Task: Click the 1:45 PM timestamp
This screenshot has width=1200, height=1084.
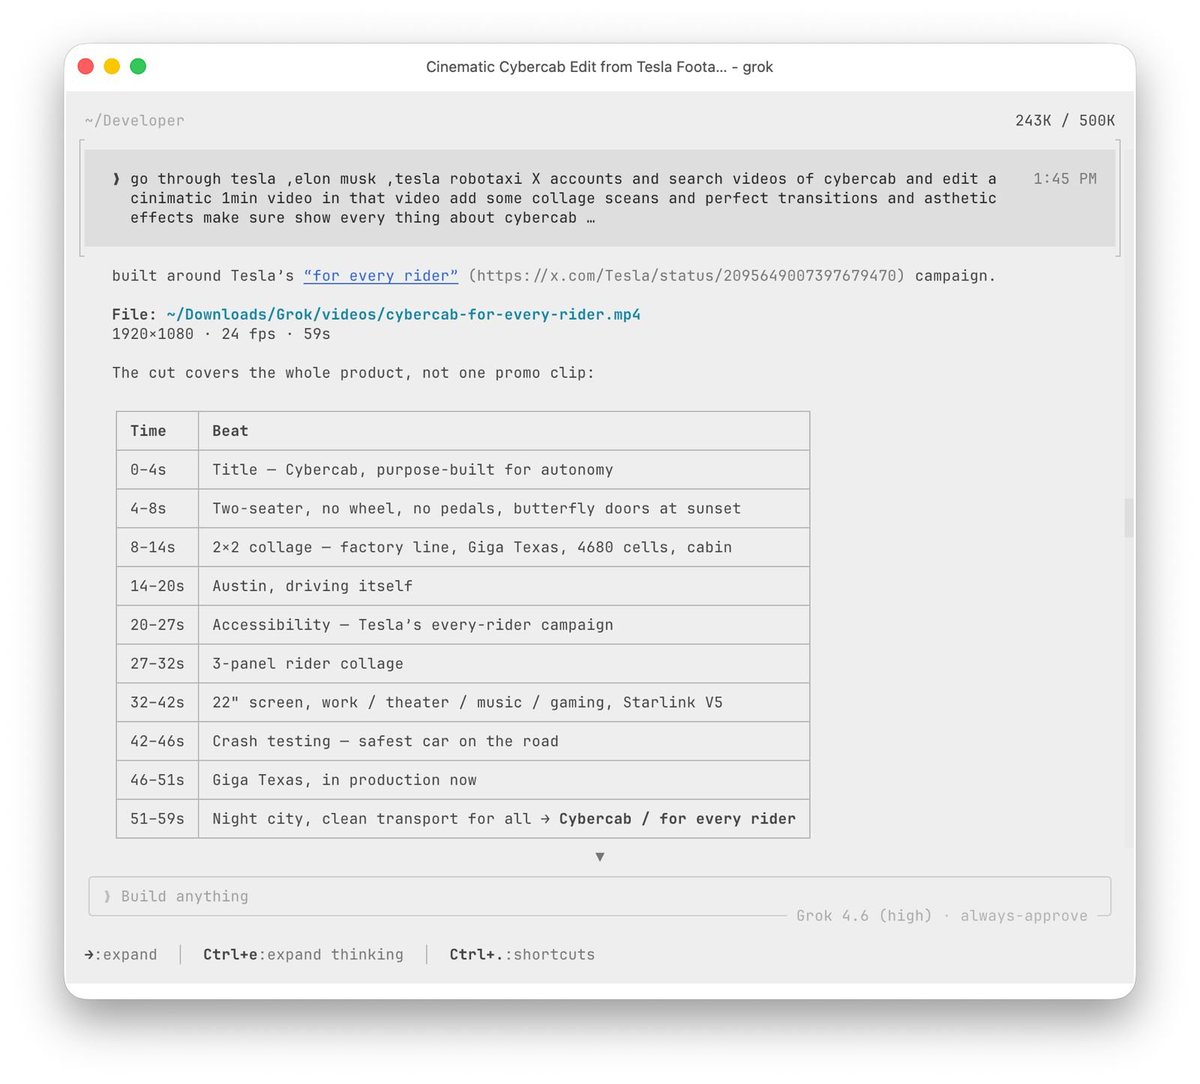Action: [x=1065, y=179]
